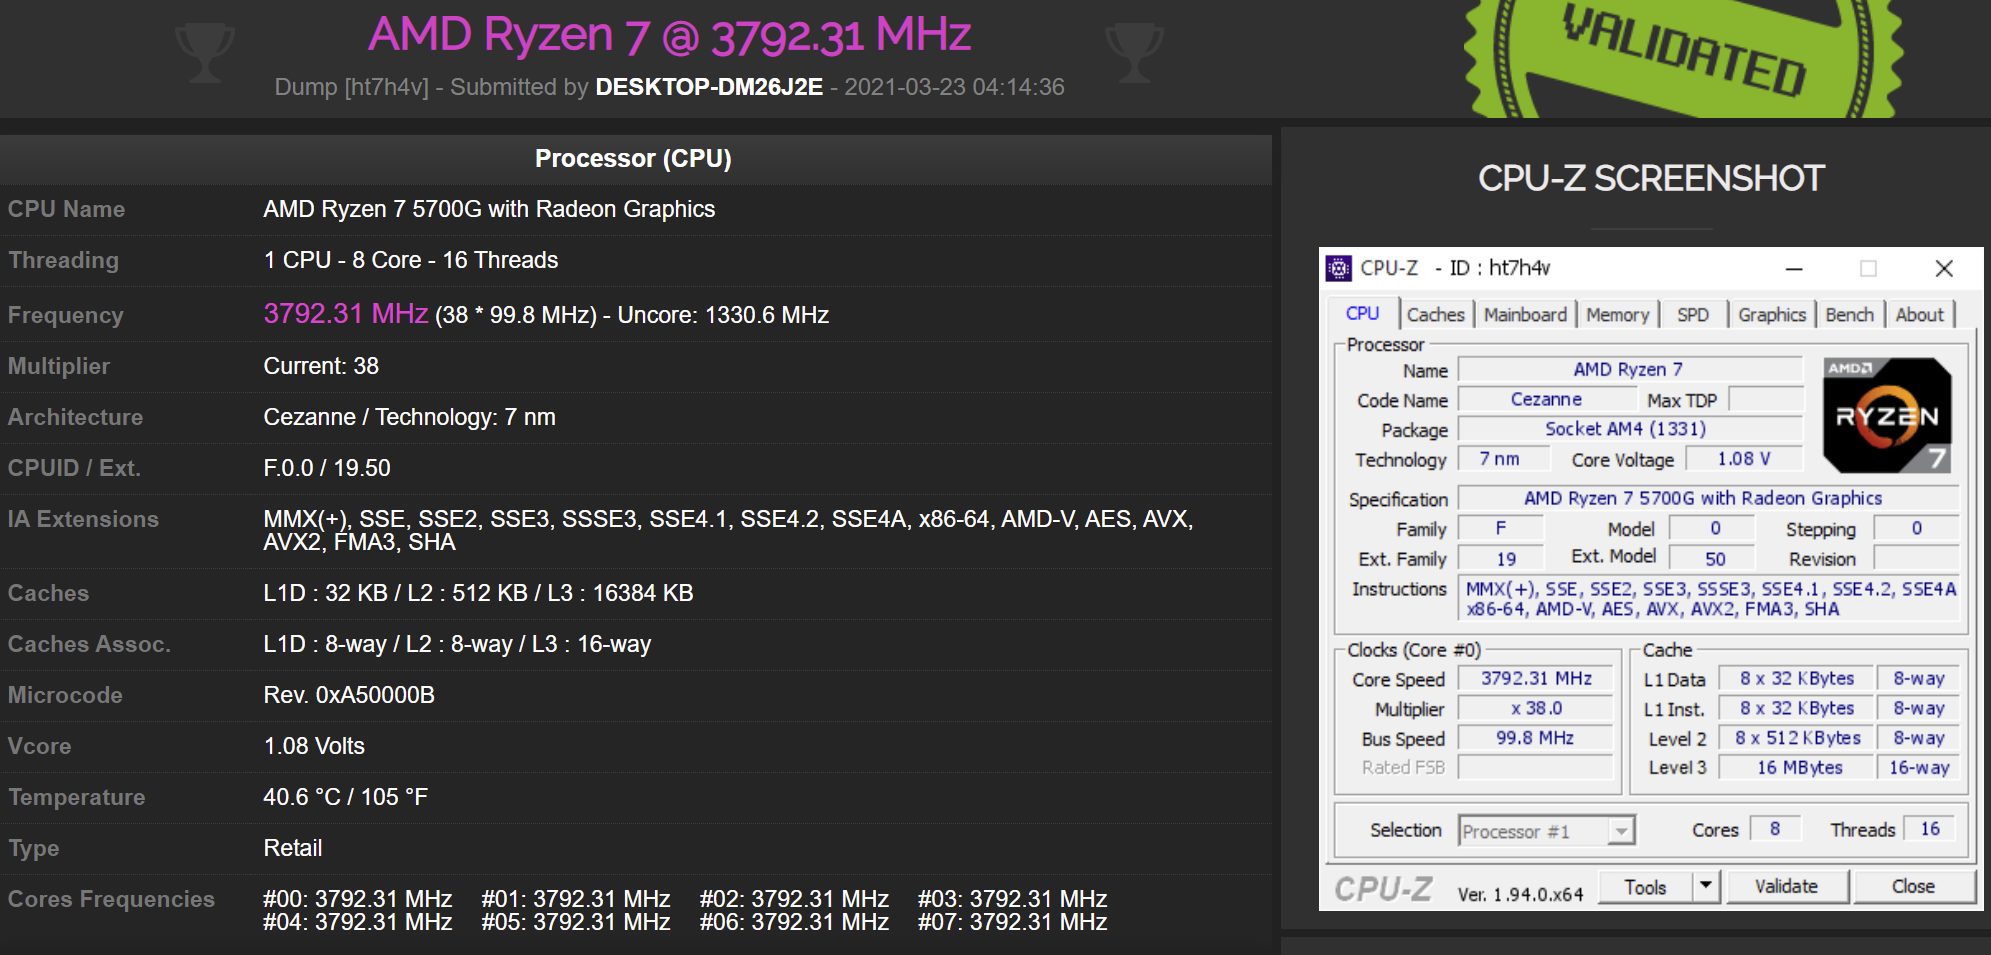Click the Vcore value 1.08 Volts
The height and width of the screenshot is (955, 1991).
click(314, 746)
